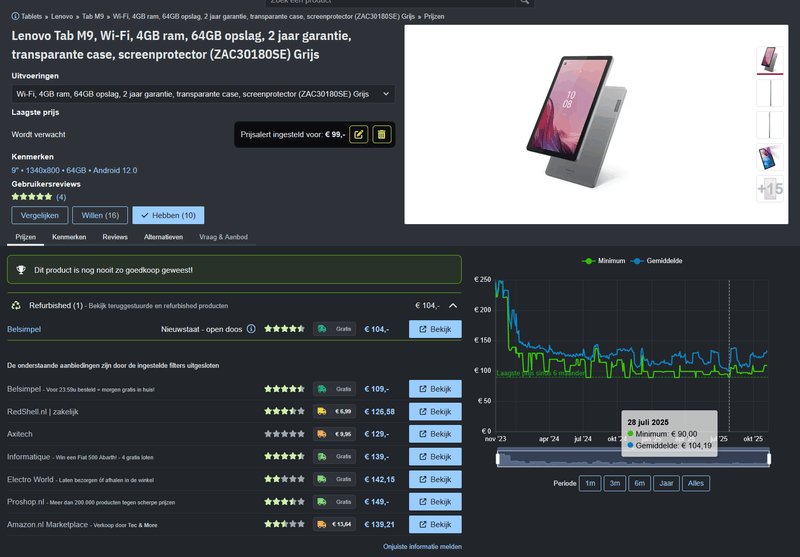Toggle Willen (16) wishlist button
The image size is (800, 557).
pyautogui.click(x=100, y=215)
